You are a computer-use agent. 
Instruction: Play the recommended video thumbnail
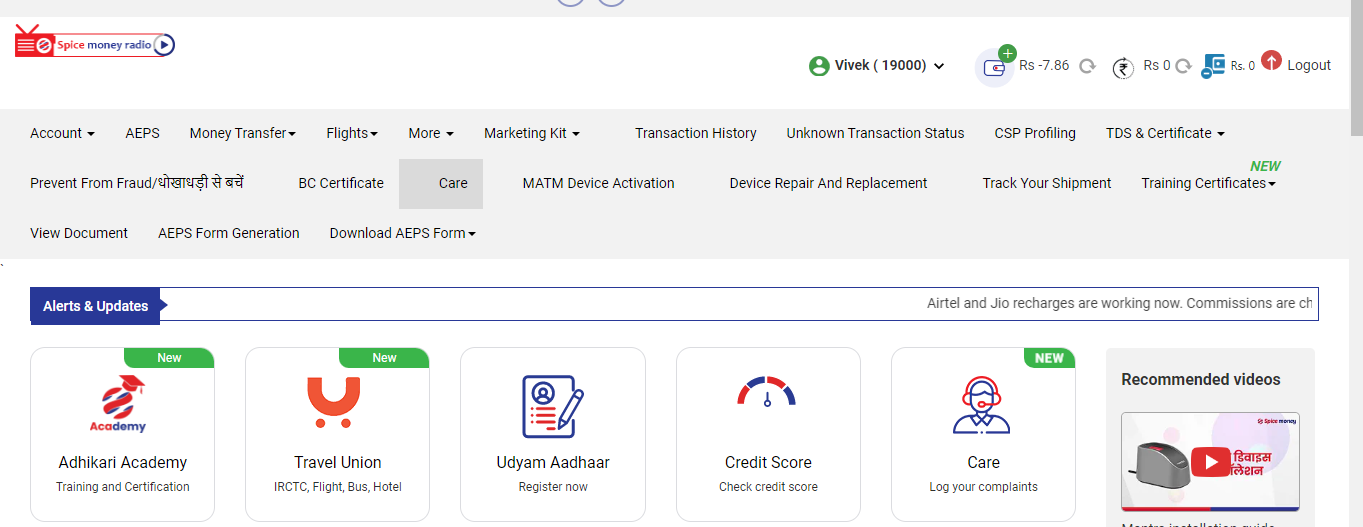pos(1210,462)
